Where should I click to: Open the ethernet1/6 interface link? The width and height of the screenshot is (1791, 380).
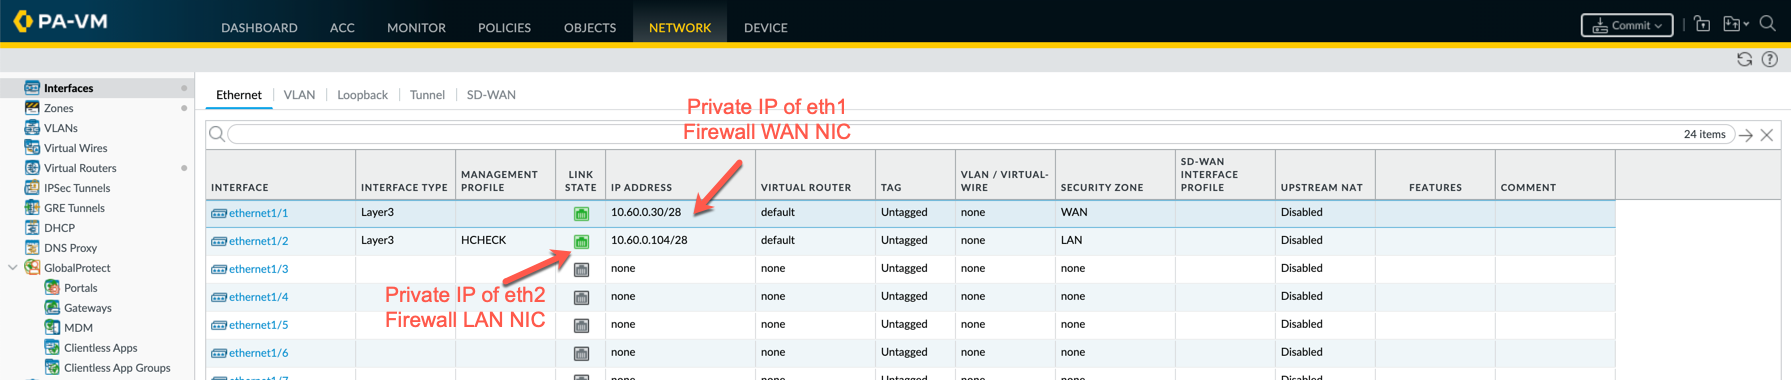(258, 353)
